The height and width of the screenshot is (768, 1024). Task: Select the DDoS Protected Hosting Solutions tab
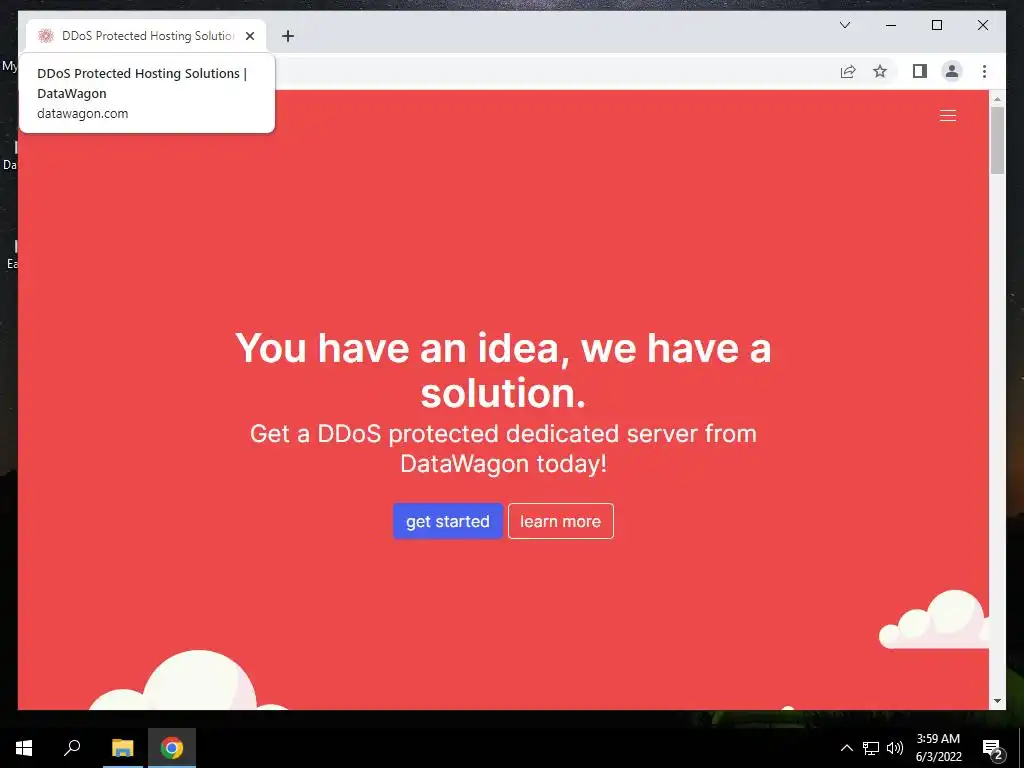pos(146,36)
